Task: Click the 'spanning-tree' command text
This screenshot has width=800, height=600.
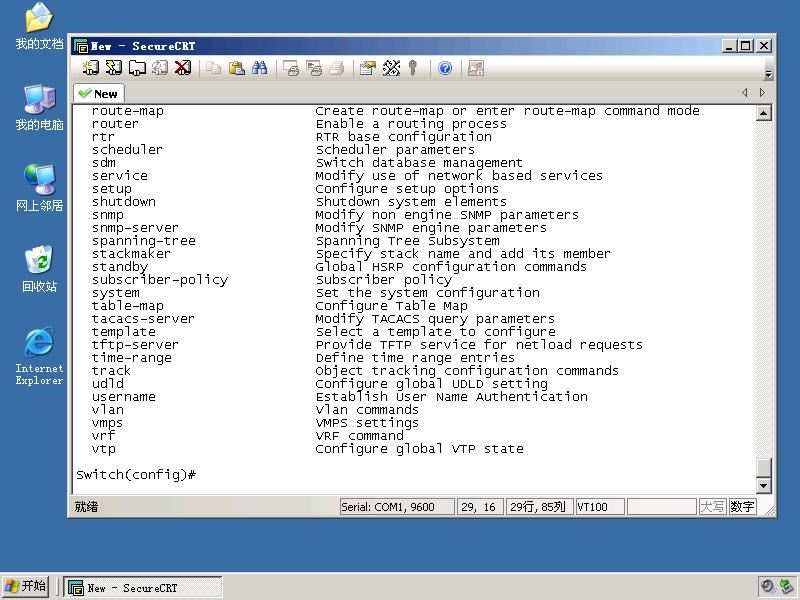Action: pyautogui.click(x=144, y=241)
